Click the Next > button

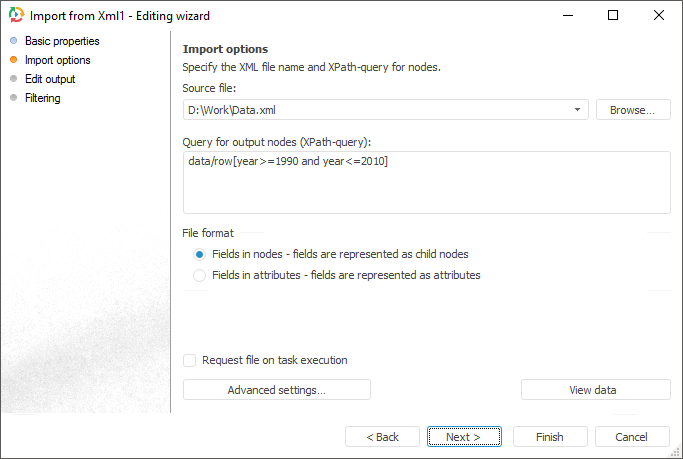(x=463, y=437)
